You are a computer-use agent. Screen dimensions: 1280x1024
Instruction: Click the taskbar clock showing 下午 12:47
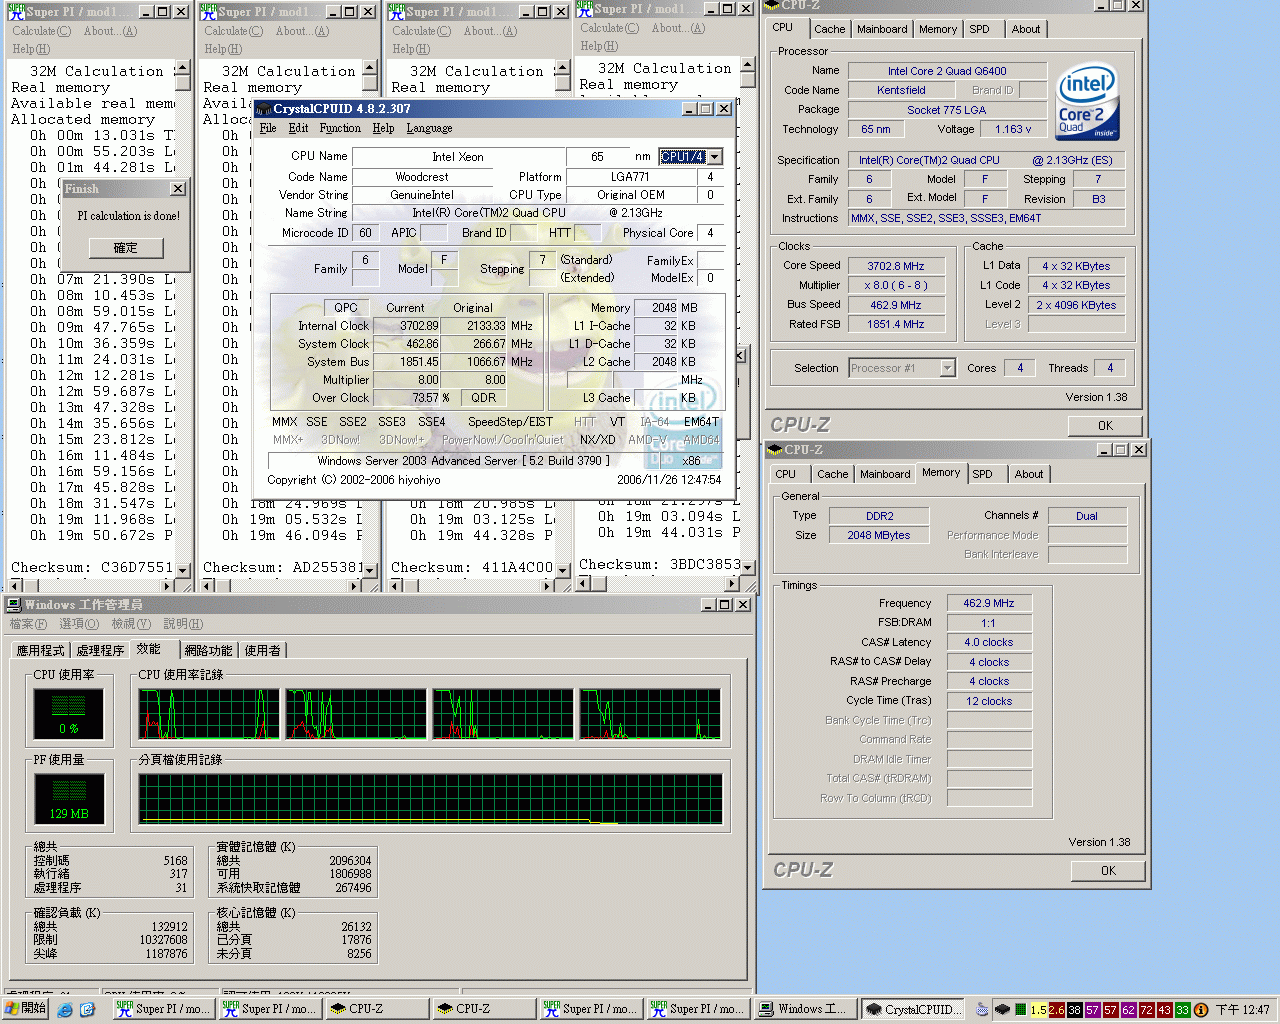[1243, 1010]
